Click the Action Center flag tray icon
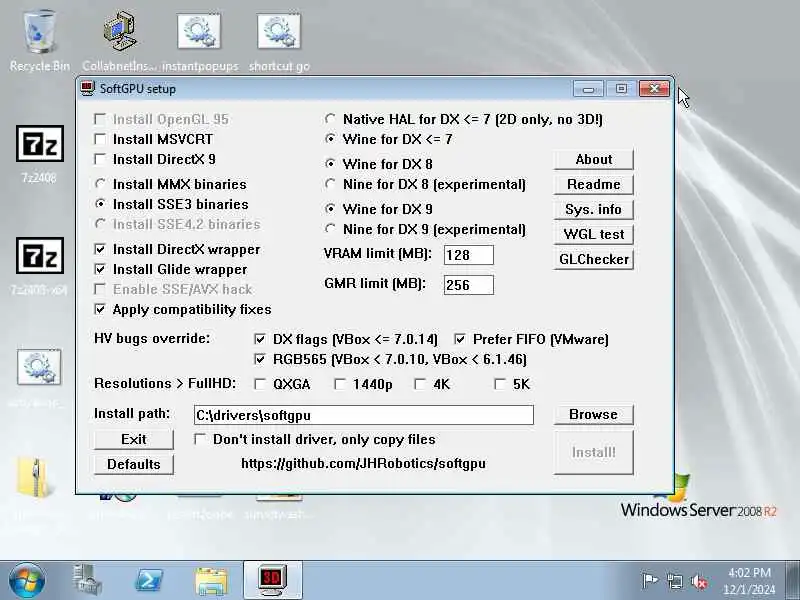The image size is (800, 600). tap(649, 581)
